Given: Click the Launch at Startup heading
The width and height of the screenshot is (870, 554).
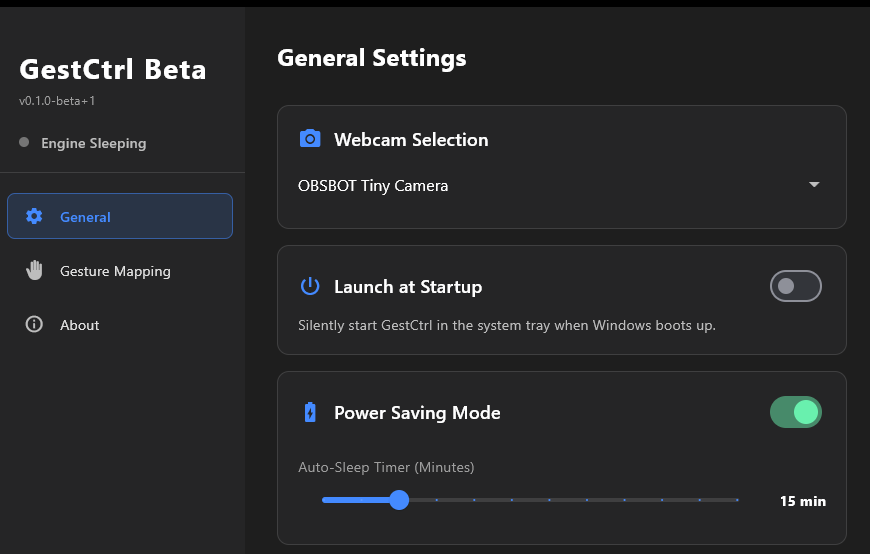Looking at the screenshot, I should point(408,287).
